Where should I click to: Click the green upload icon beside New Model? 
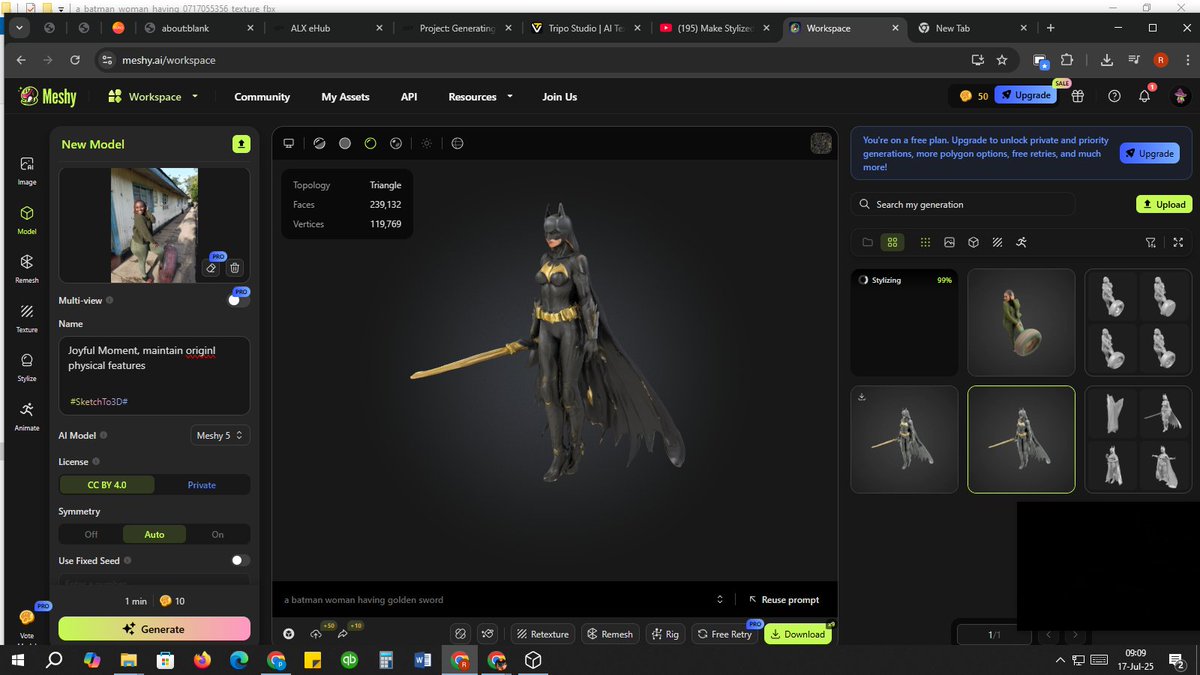click(241, 144)
